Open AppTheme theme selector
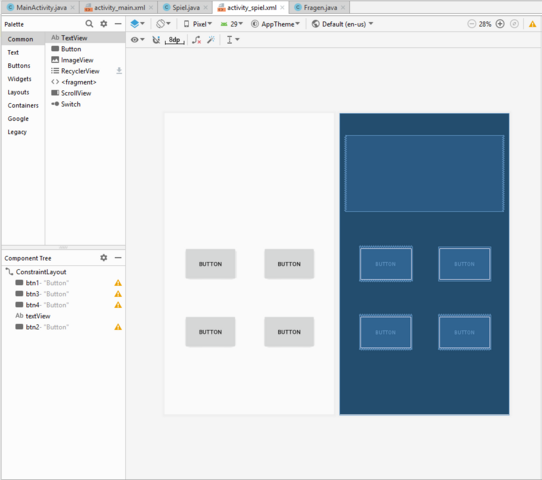The height and width of the screenshot is (480, 542). (x=275, y=24)
